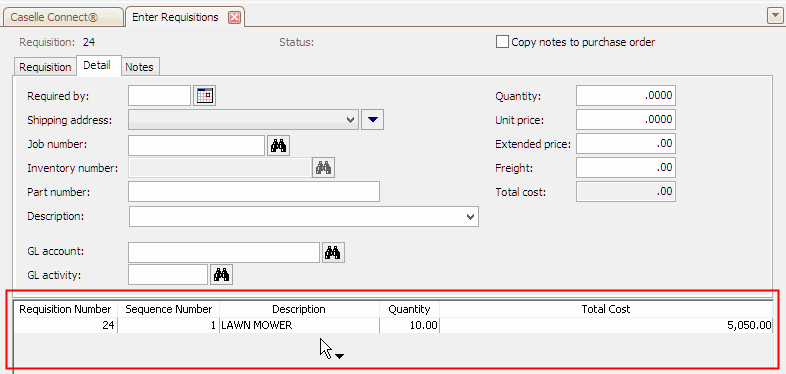Select the LAWN MOWER row in grid
The height and width of the screenshot is (374, 786).
point(394,325)
